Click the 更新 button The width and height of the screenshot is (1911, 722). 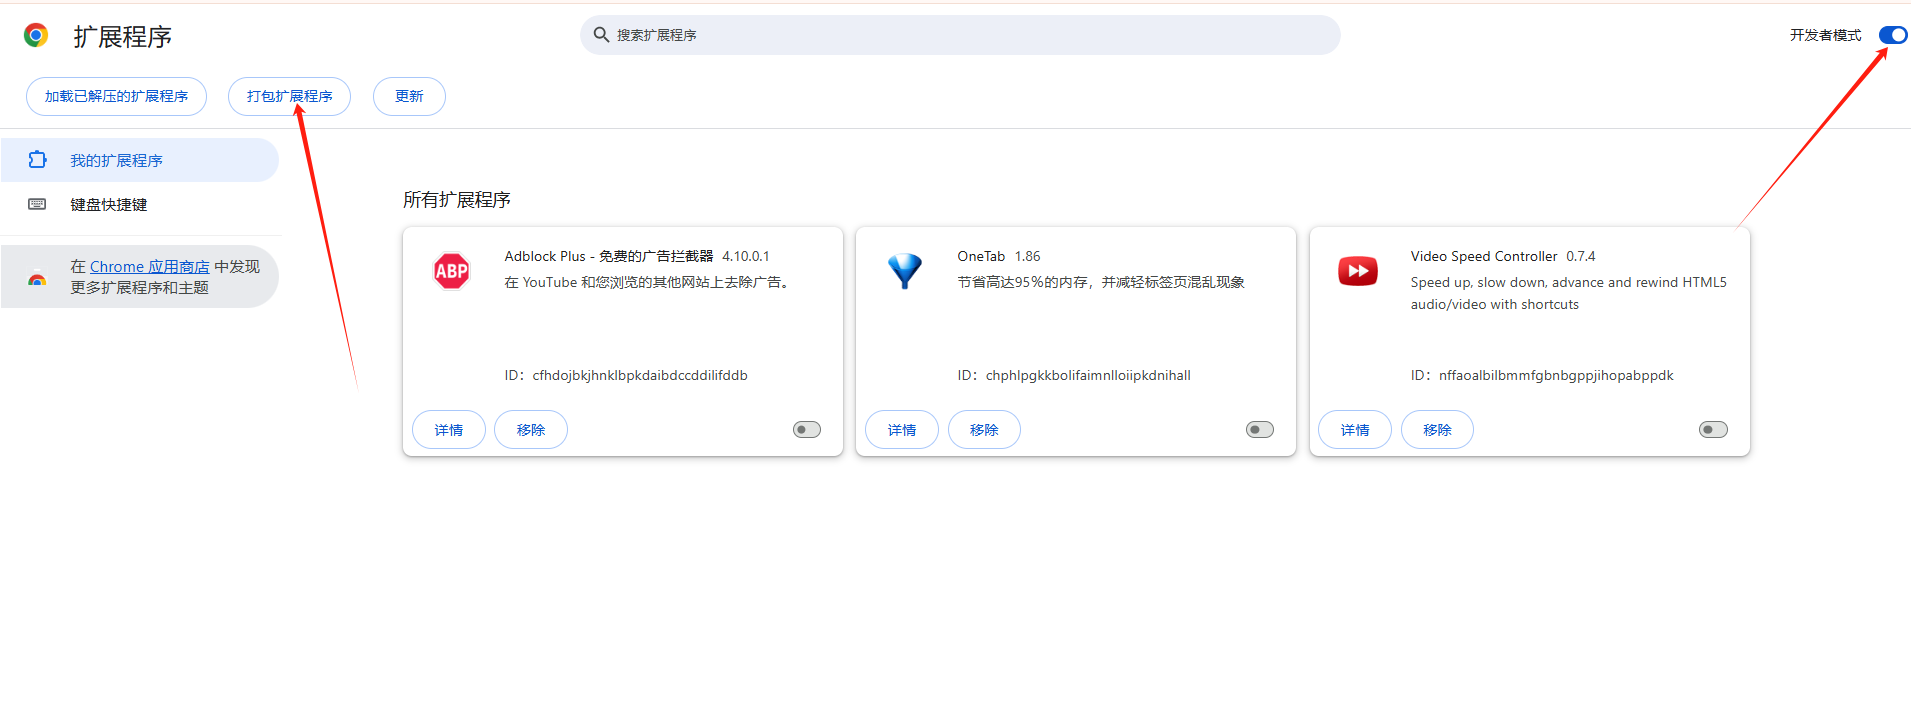coord(409,96)
